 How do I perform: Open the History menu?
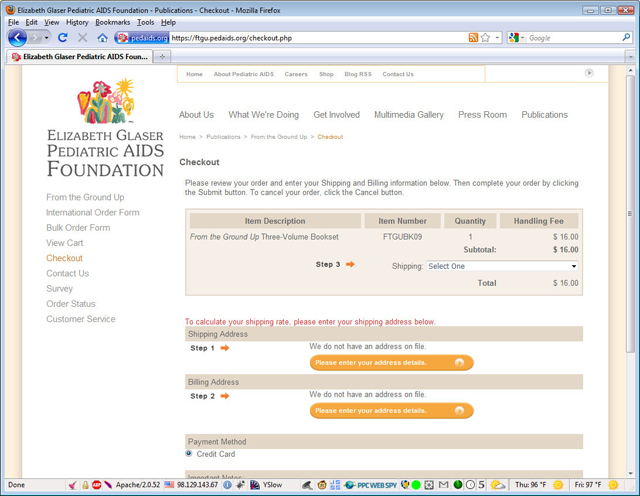[x=77, y=22]
